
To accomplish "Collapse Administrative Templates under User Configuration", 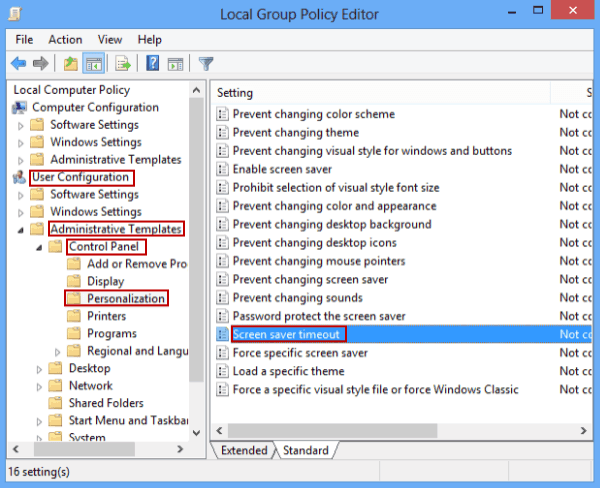I will click(x=21, y=230).
